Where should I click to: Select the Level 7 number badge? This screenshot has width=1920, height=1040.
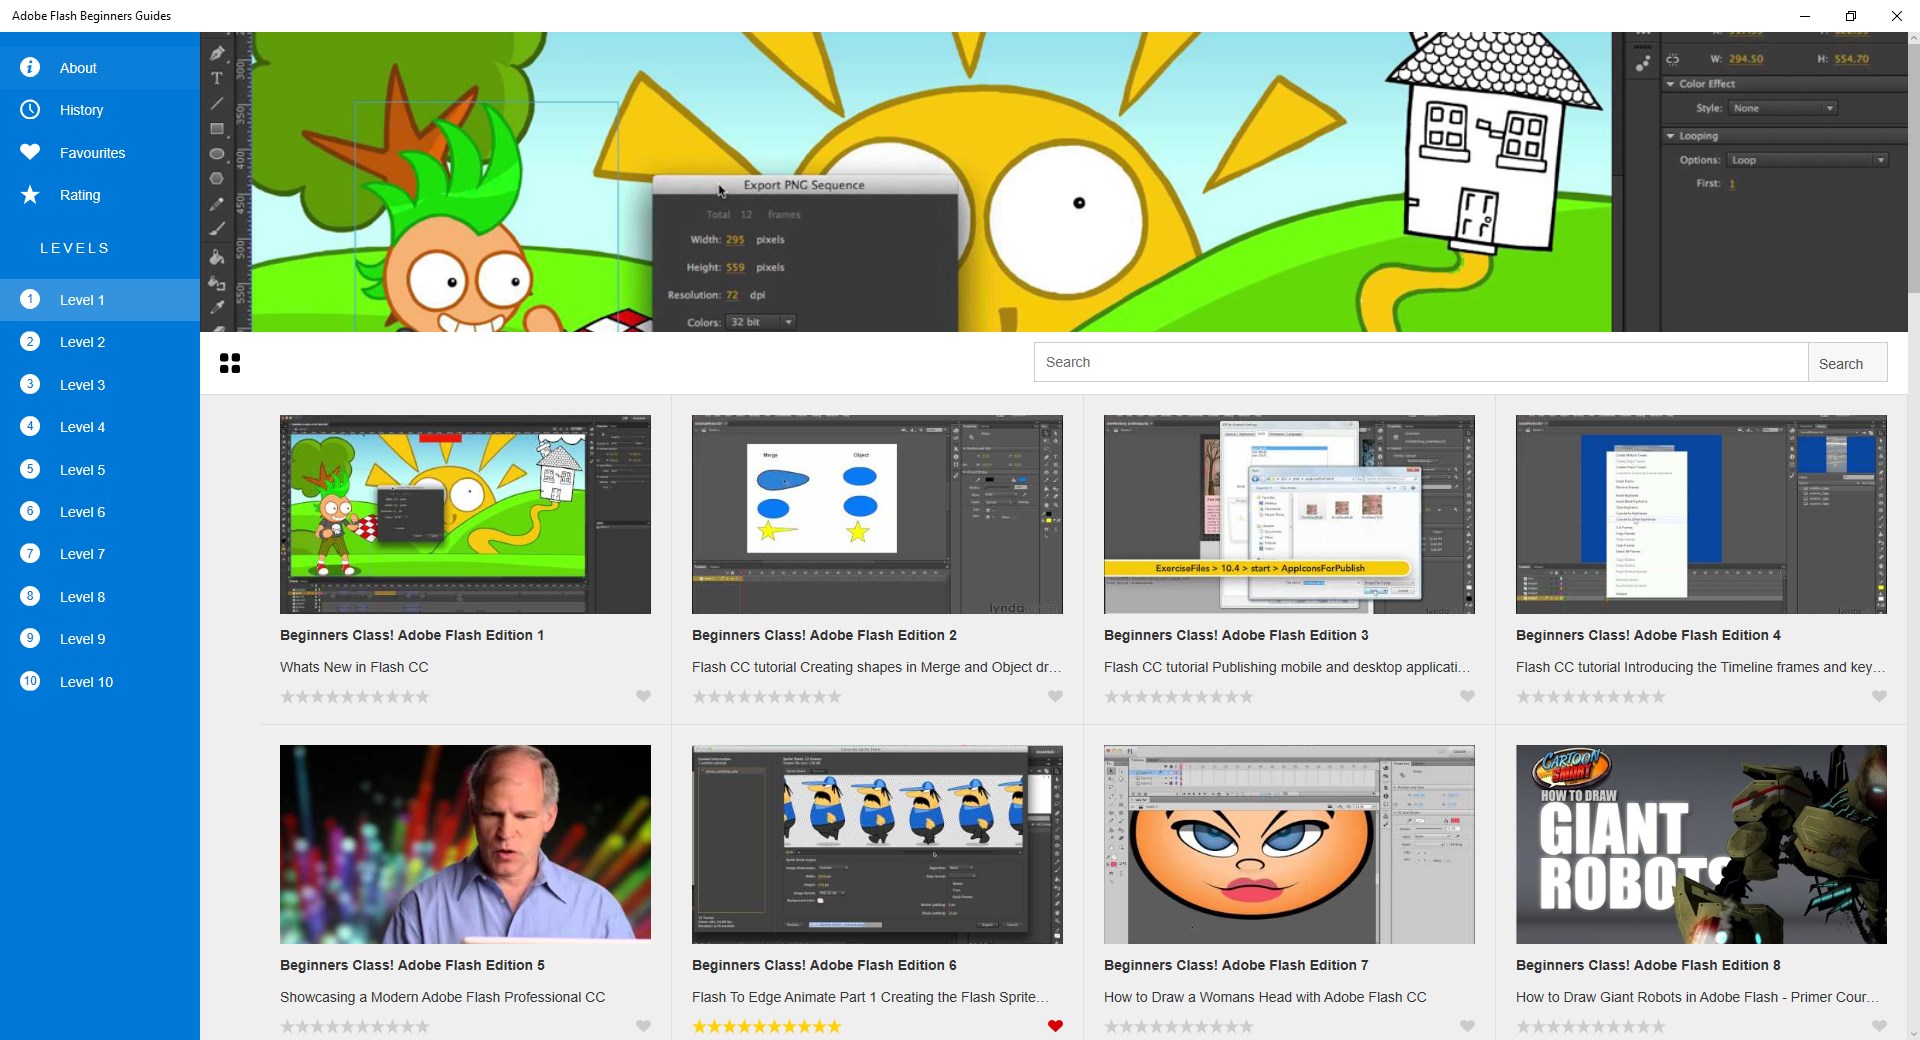[30, 553]
